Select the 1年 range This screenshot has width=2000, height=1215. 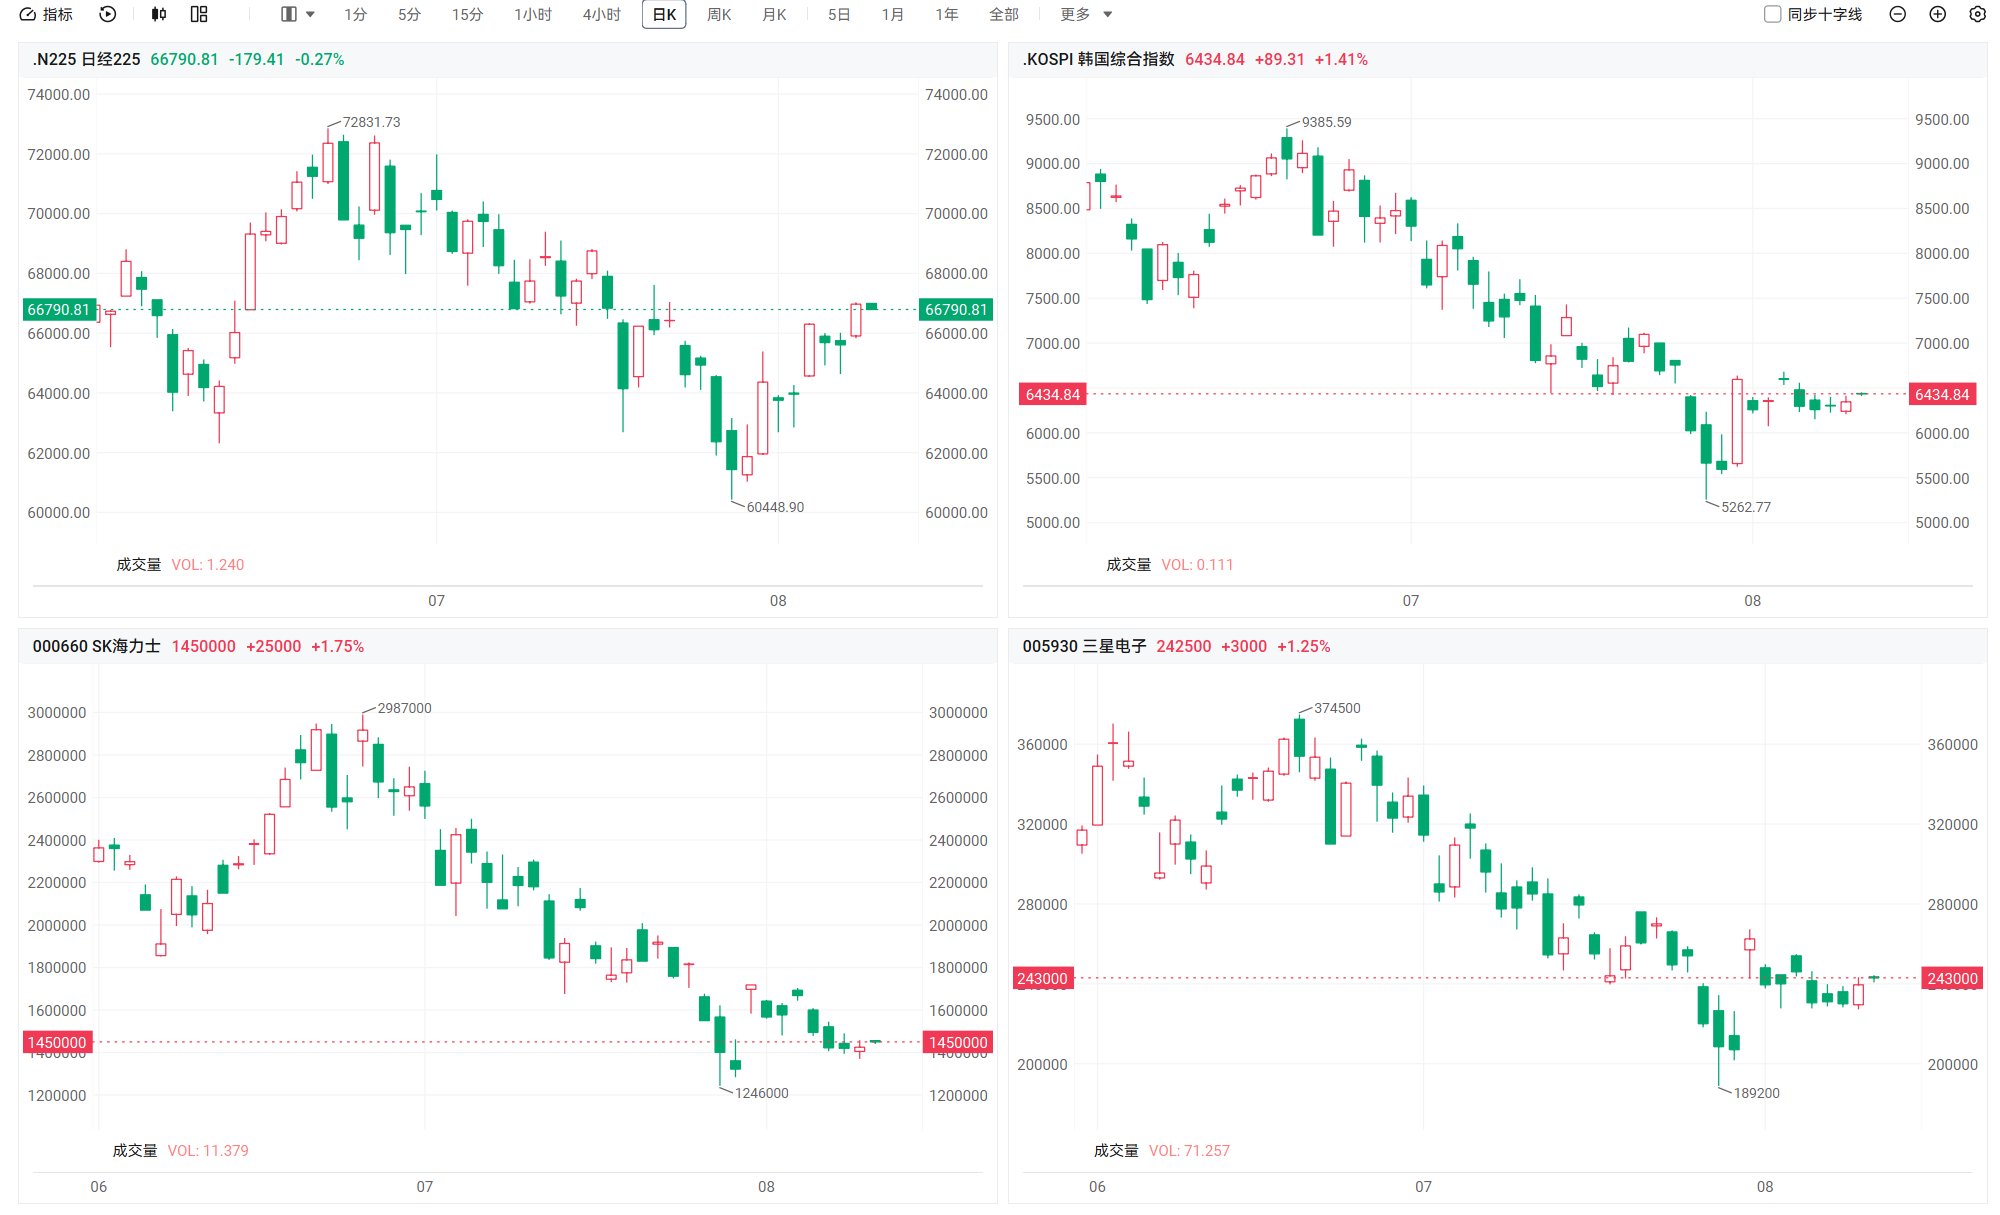[x=947, y=14]
